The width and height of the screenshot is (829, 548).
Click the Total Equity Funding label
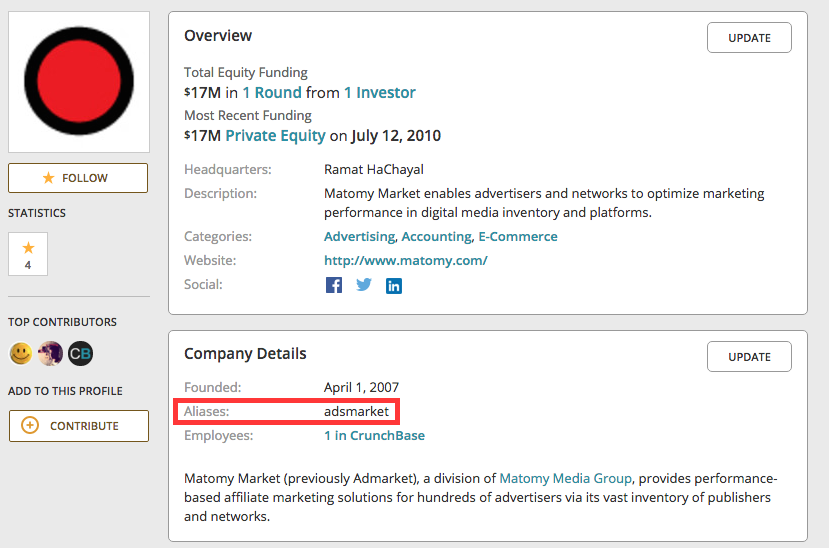[246, 72]
